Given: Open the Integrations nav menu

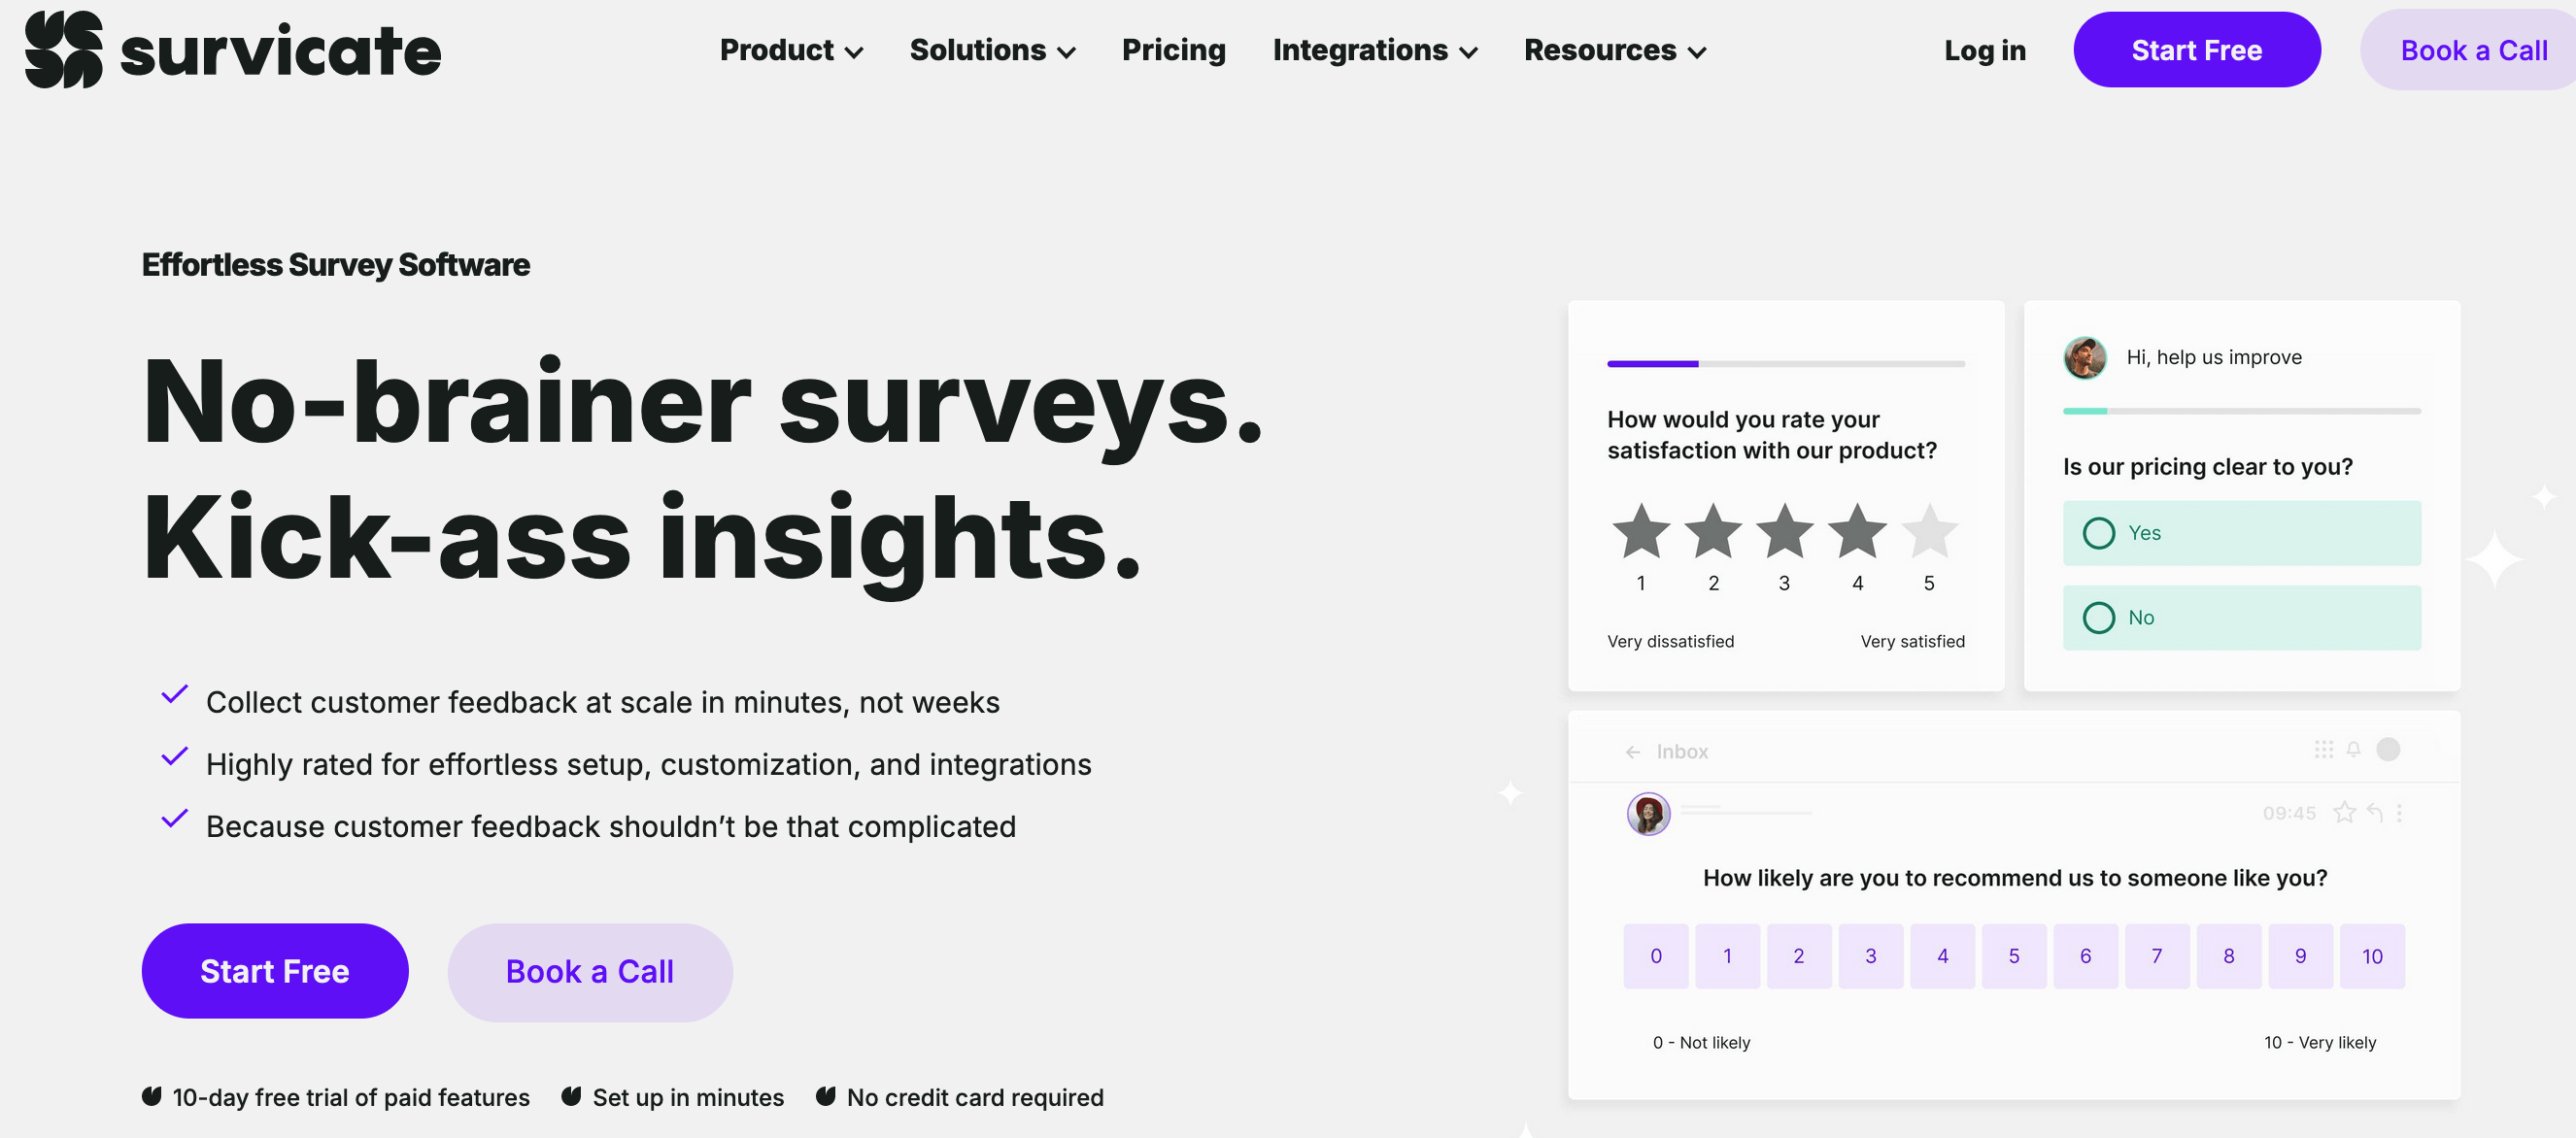Looking at the screenshot, I should 1374,50.
